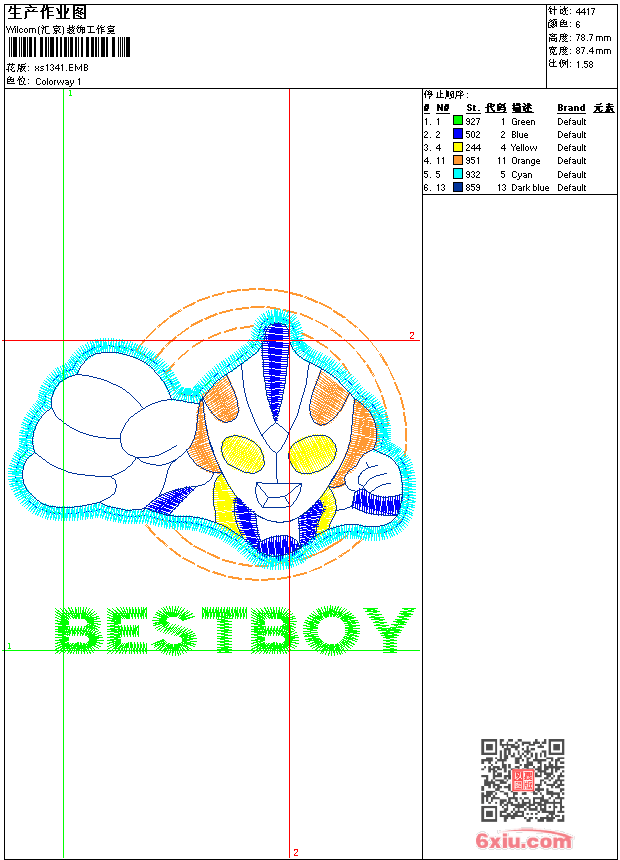Screen dimensions: 620x860
Task: Click the Orange description text
Action: click(526, 161)
